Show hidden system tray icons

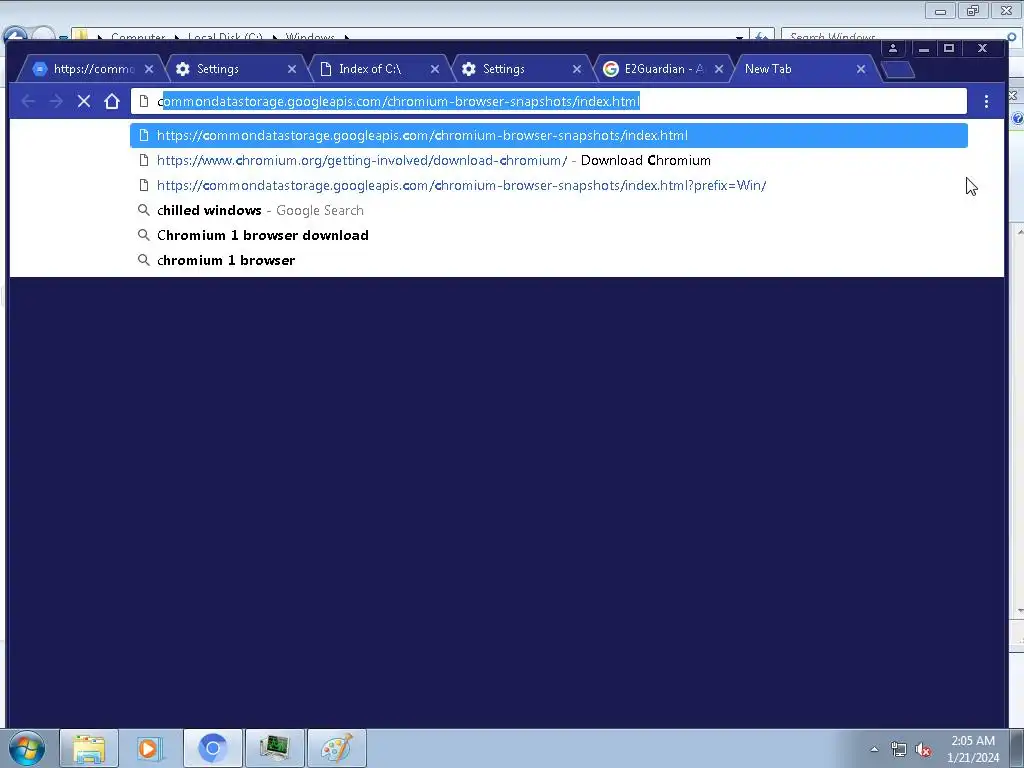[x=874, y=749]
